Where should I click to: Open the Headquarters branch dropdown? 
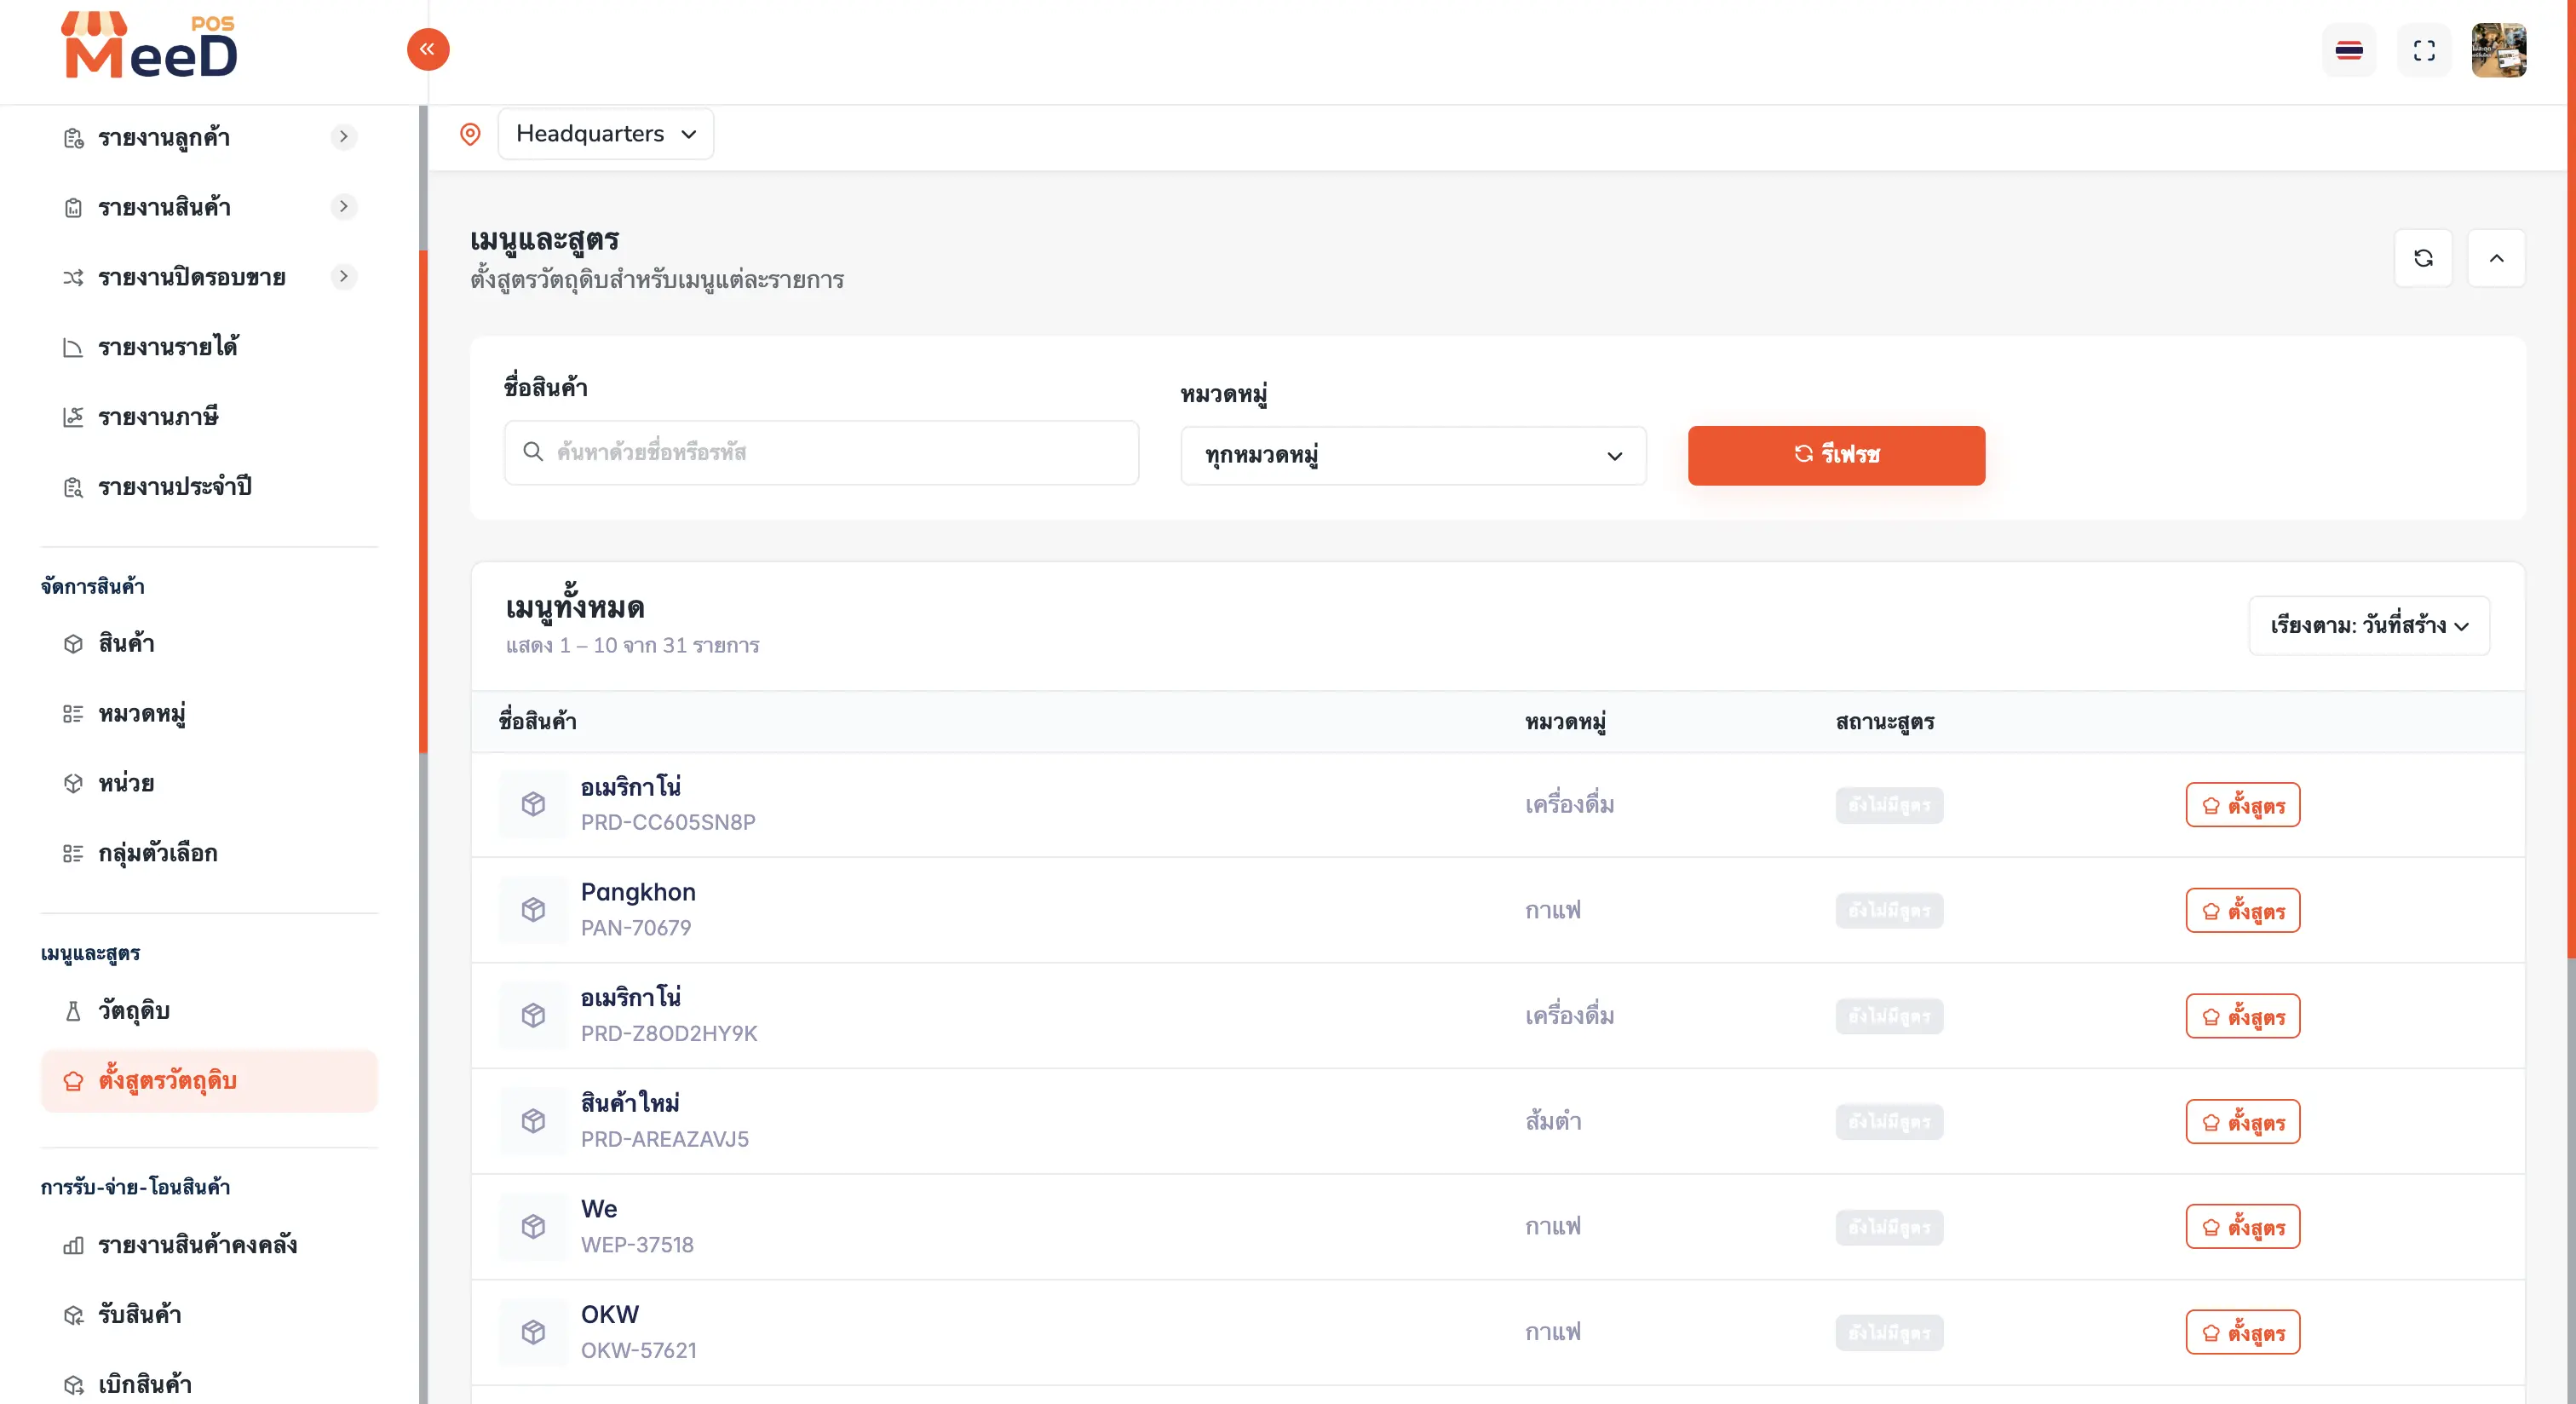click(606, 134)
